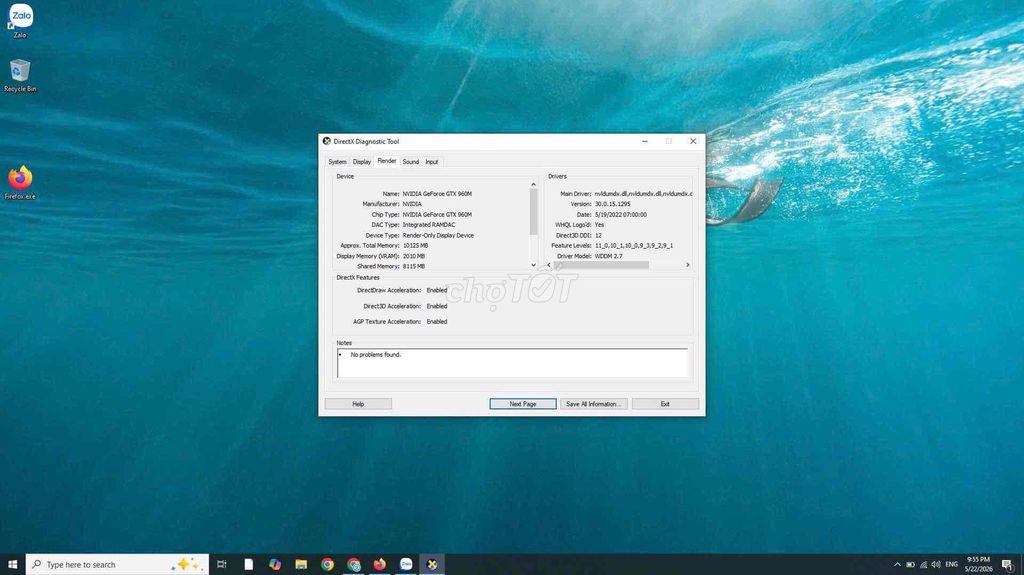1024x575 pixels.
Task: Select the Render tab
Action: (x=387, y=161)
